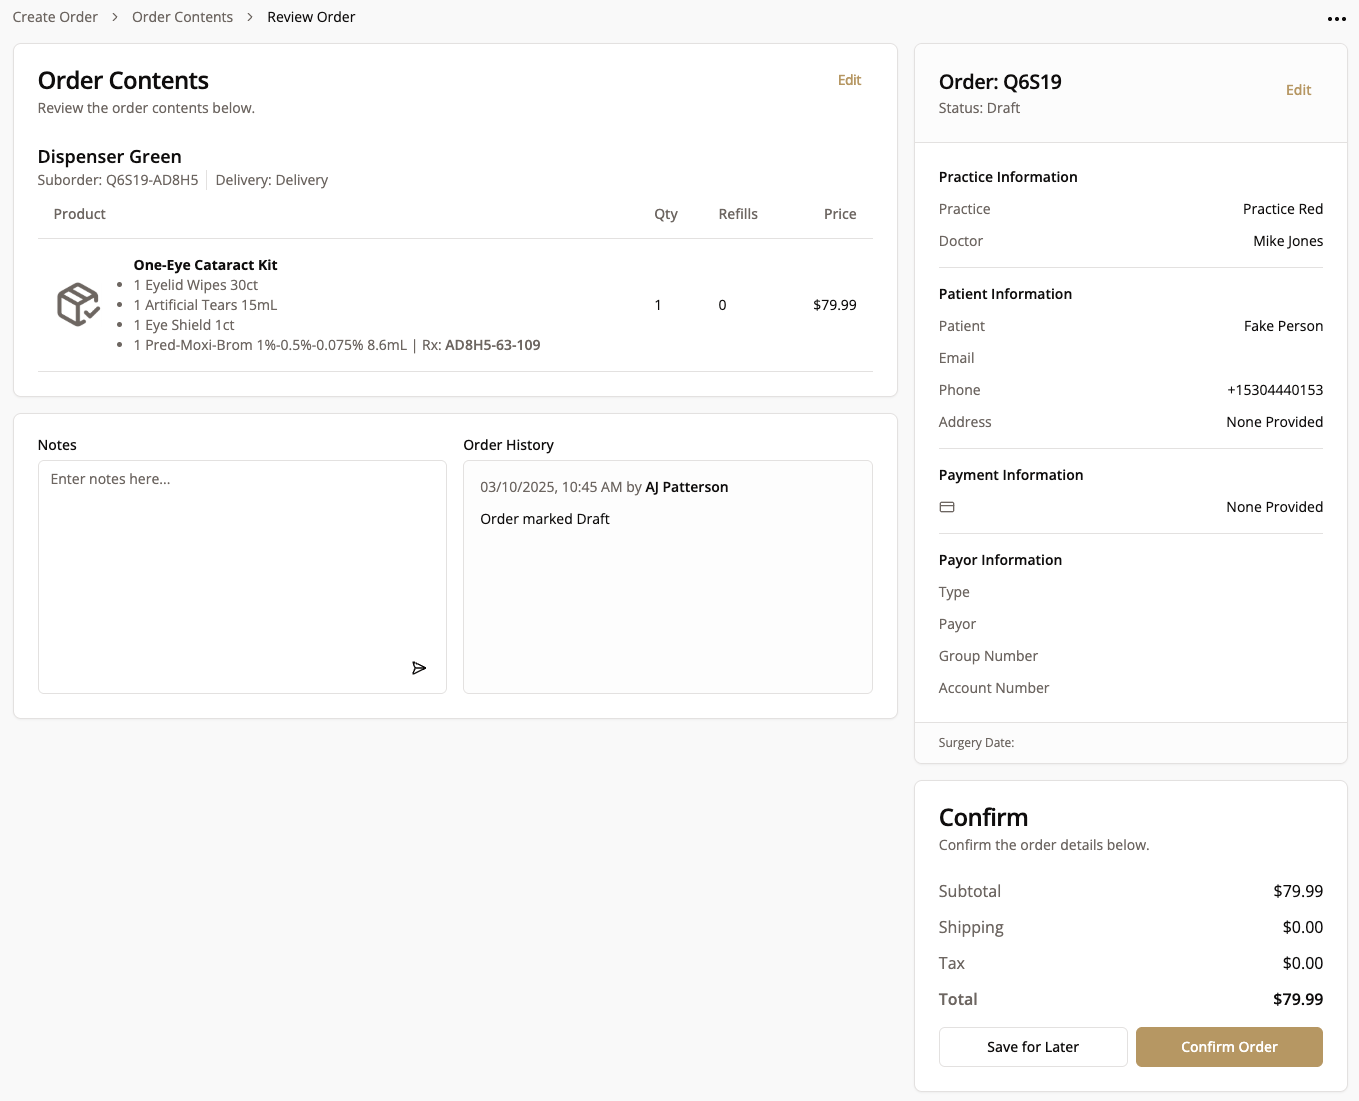Go to Create Order breadcrumb
The height and width of the screenshot is (1101, 1359).
pyautogui.click(x=55, y=17)
